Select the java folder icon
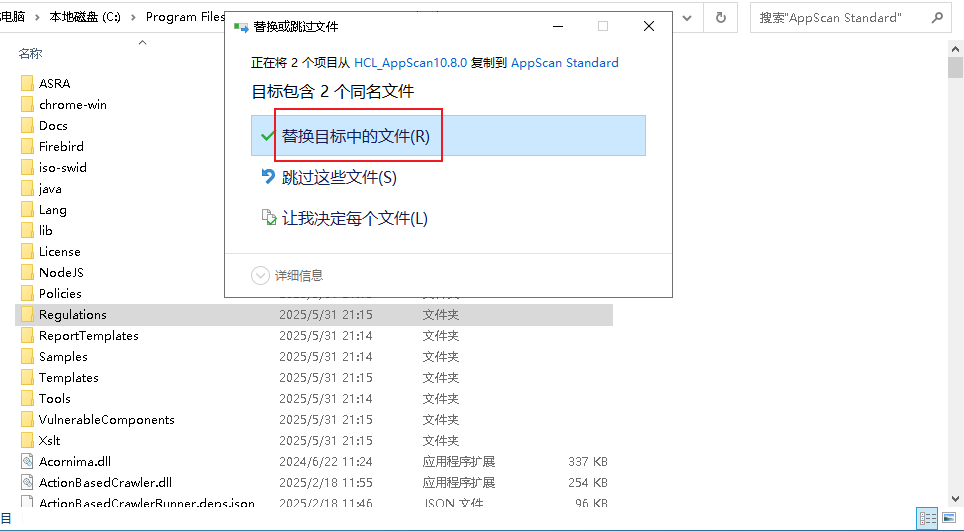 point(27,189)
